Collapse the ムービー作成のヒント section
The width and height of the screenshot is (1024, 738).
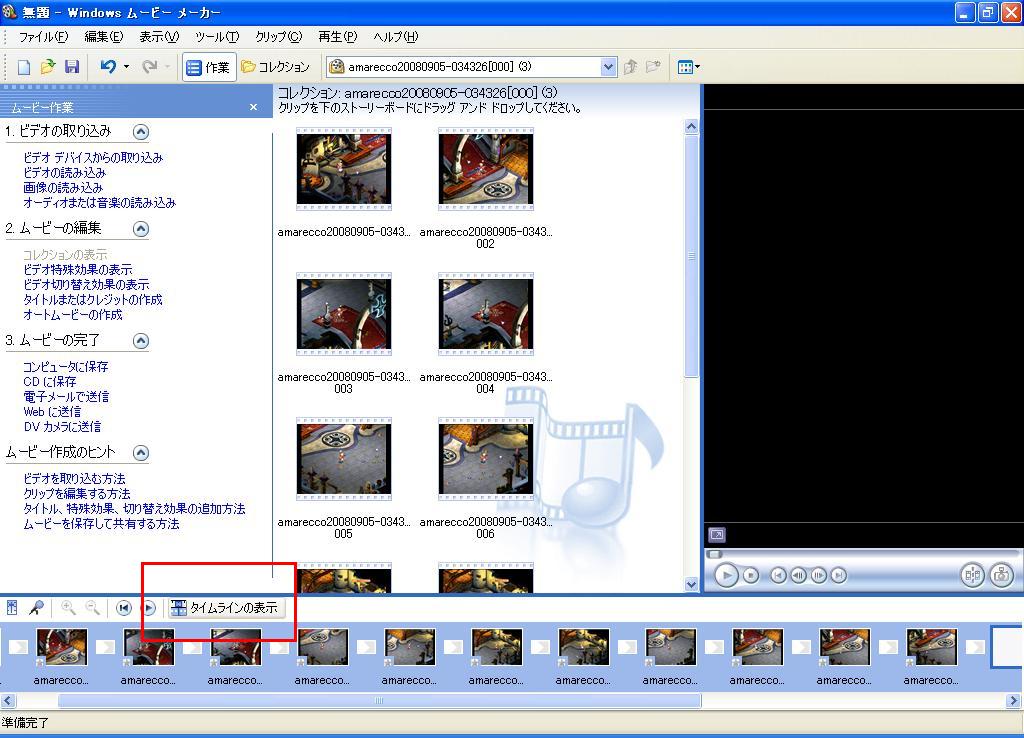click(x=140, y=453)
